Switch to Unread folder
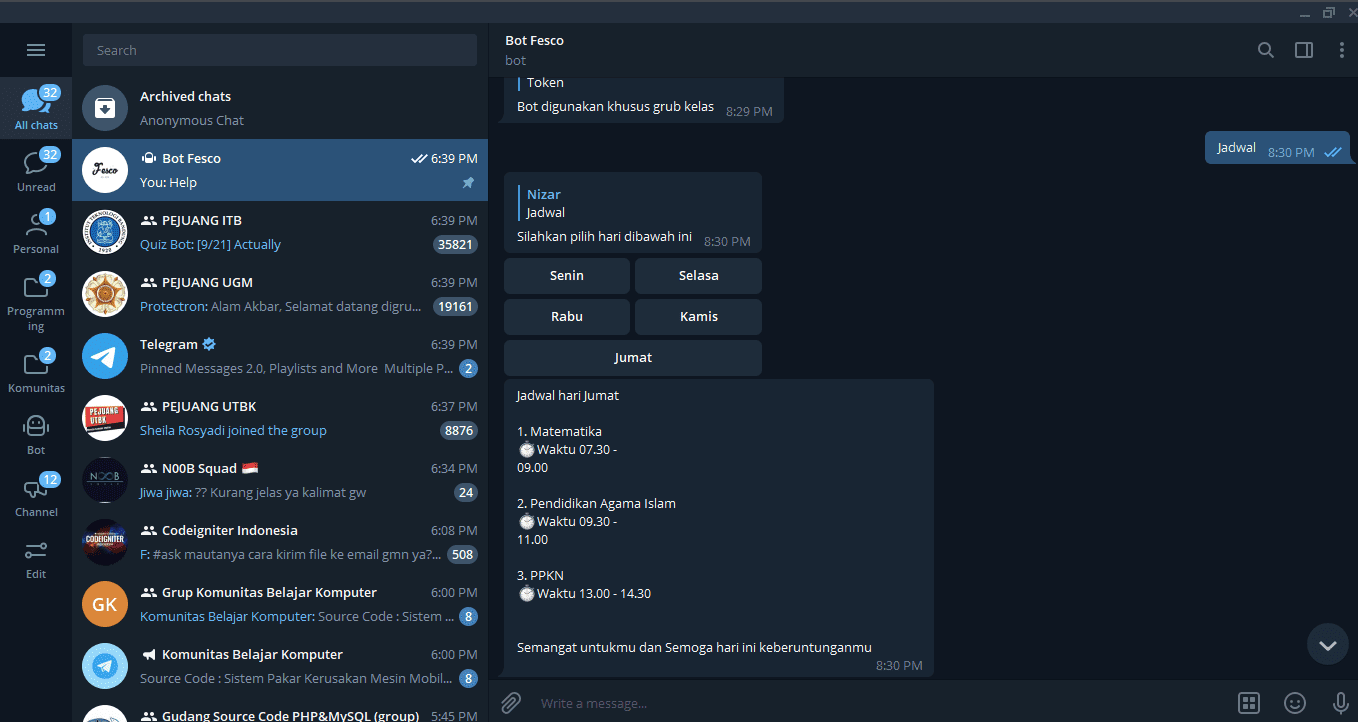This screenshot has width=1358, height=722. [36, 171]
